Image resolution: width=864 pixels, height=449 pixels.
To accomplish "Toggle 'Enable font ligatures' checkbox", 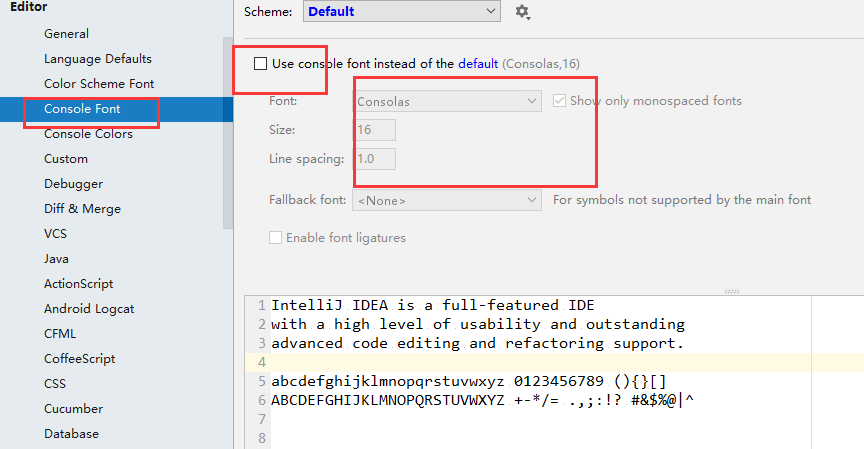I will click(276, 238).
